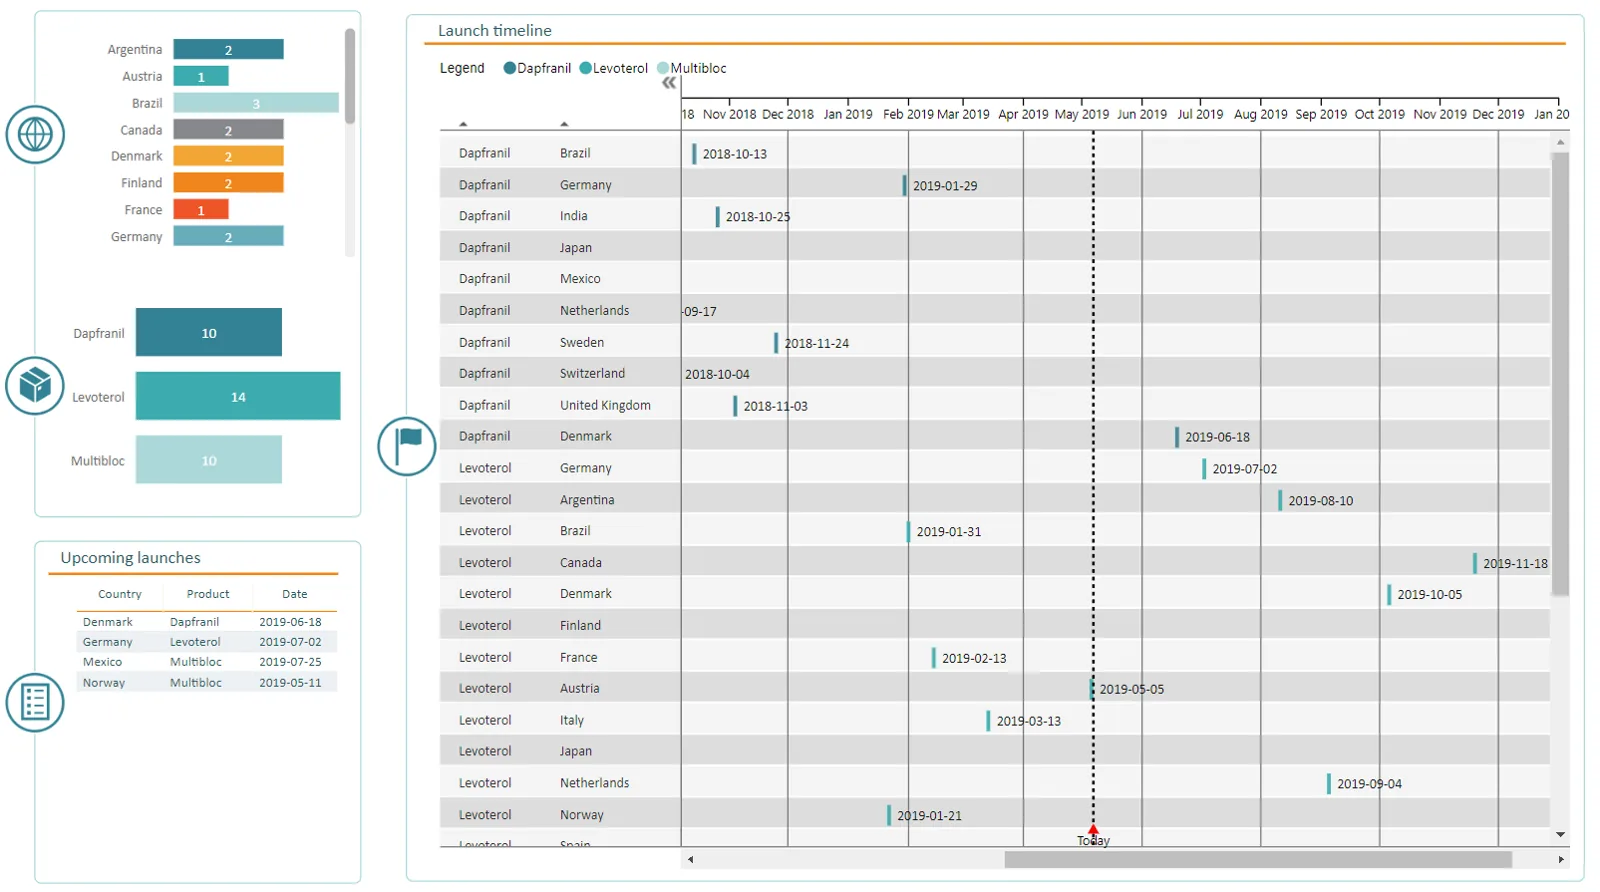Click the timeline's horizontal scrollbar thumb
The height and width of the screenshot is (892, 1600).
click(1258, 860)
